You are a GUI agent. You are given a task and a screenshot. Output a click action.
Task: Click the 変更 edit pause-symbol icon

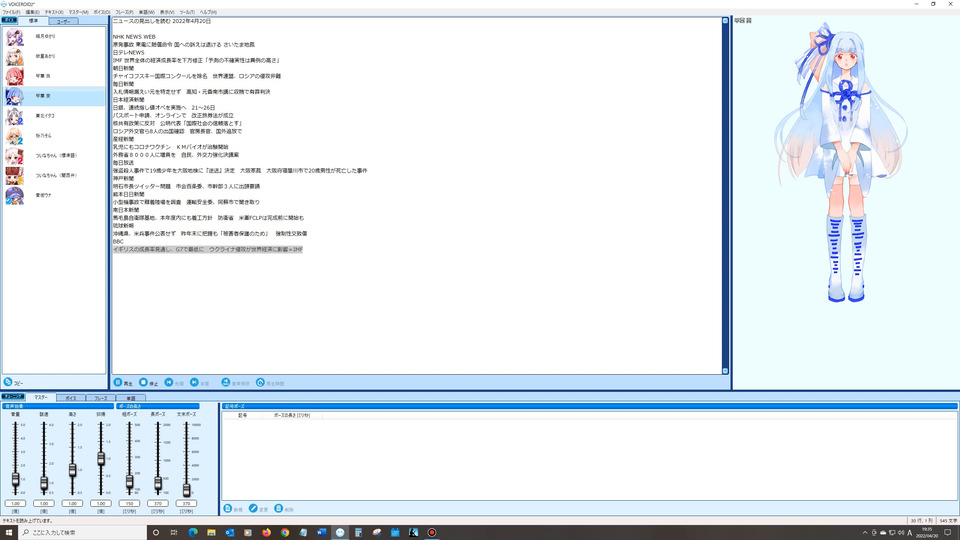(253, 509)
